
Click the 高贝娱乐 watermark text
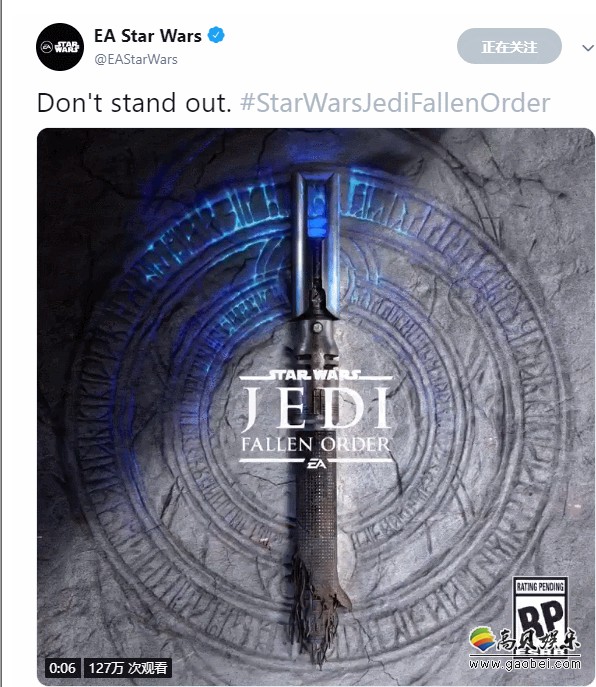[x=539, y=640]
